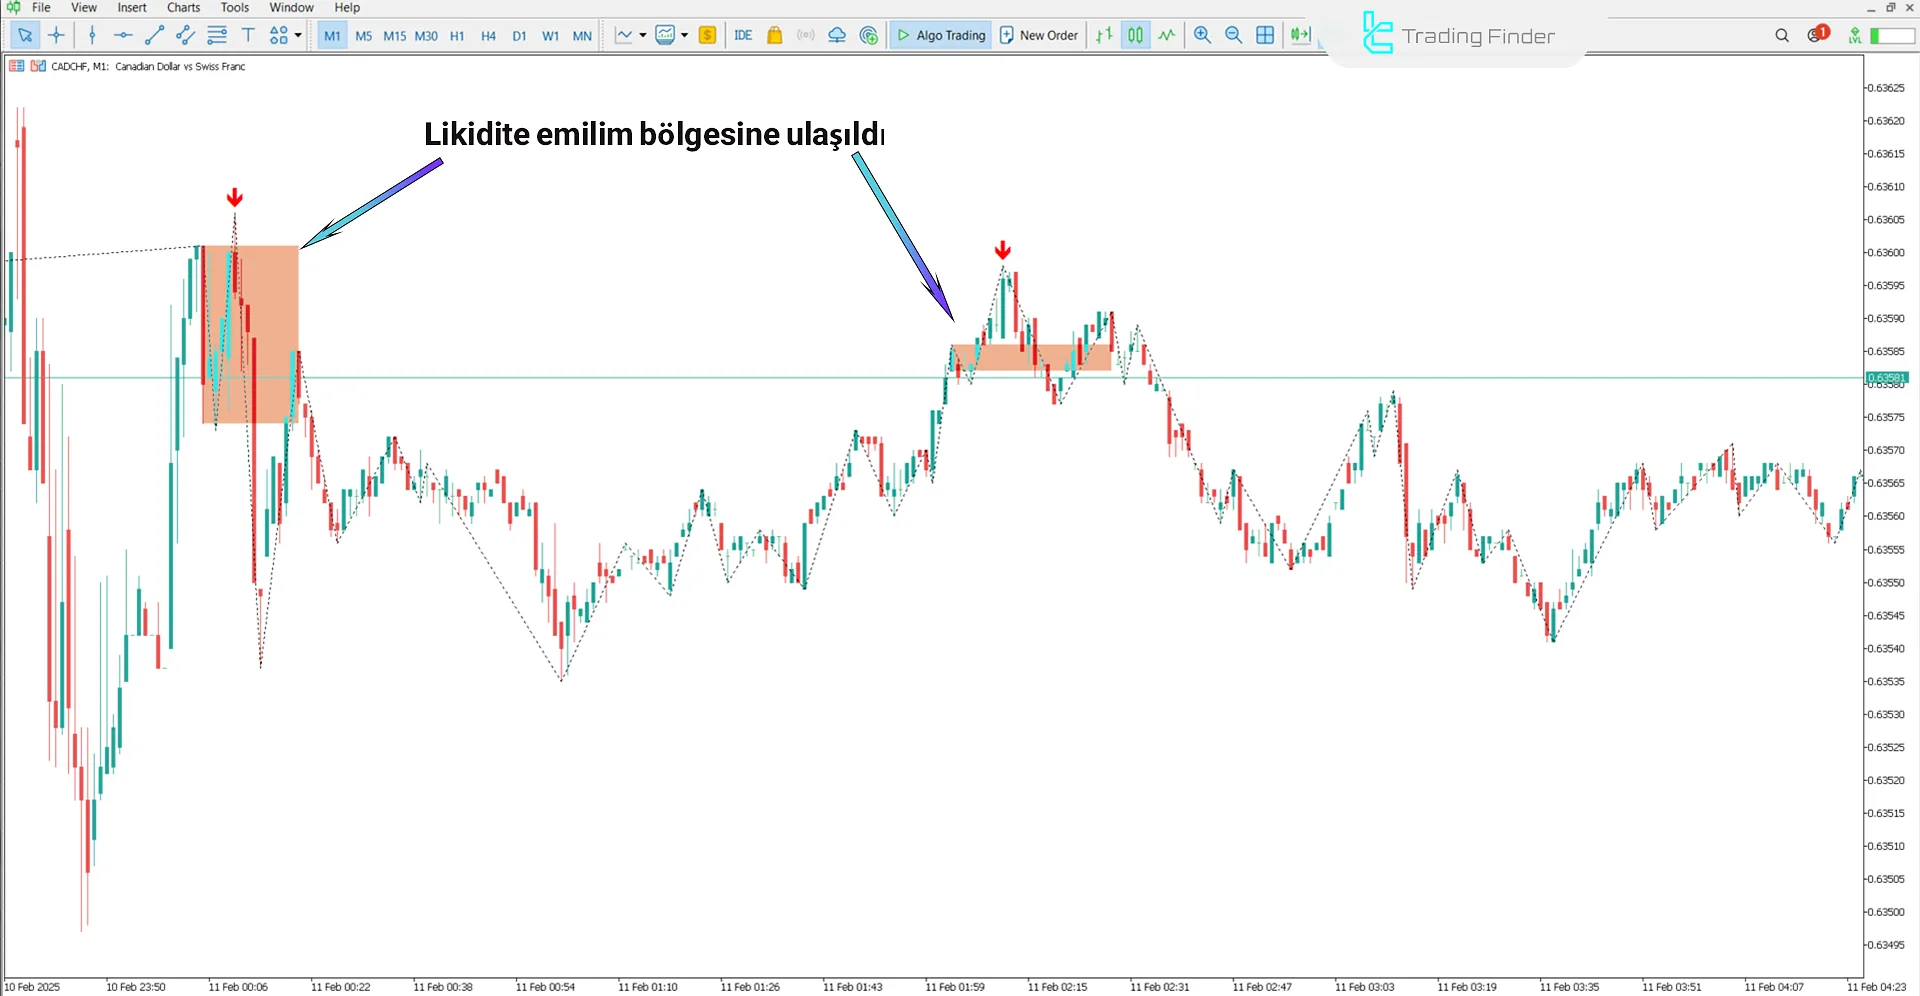The width and height of the screenshot is (1920, 996).
Task: Open the Charts menu
Action: [183, 7]
